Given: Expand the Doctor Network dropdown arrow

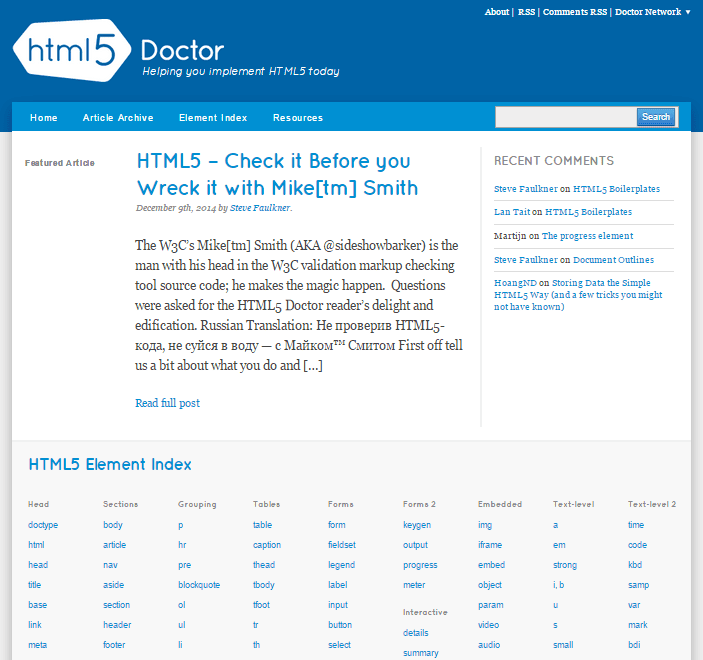Looking at the screenshot, I should (x=688, y=12).
